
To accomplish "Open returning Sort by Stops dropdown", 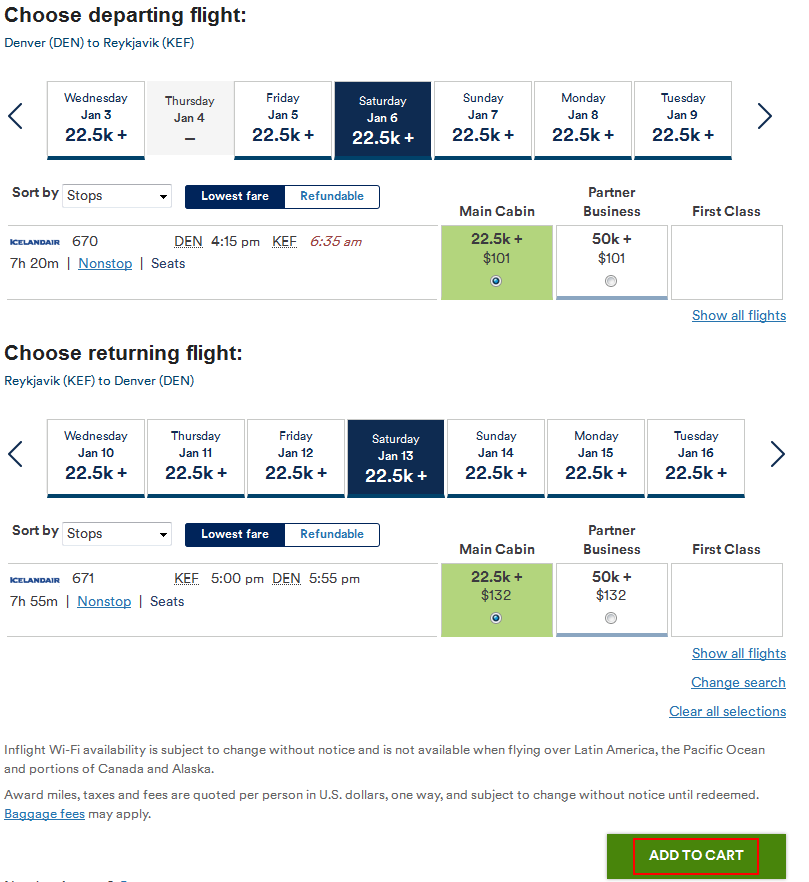I will 116,533.
